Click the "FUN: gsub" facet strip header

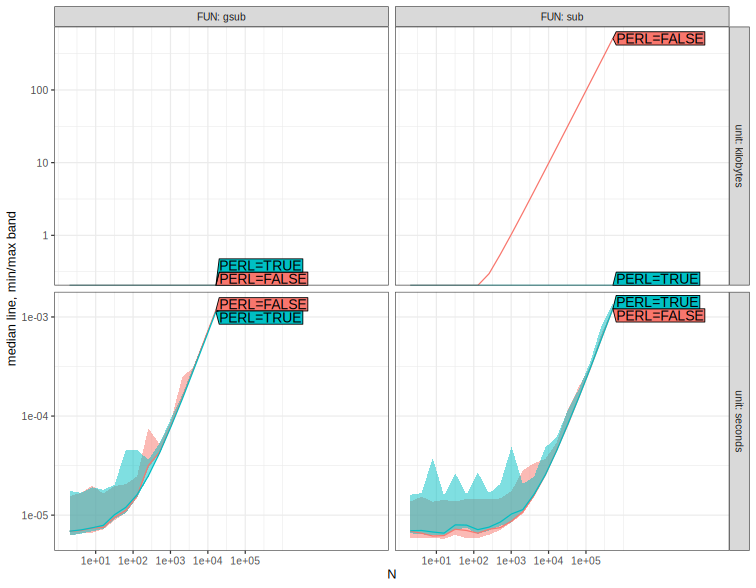point(221,17)
